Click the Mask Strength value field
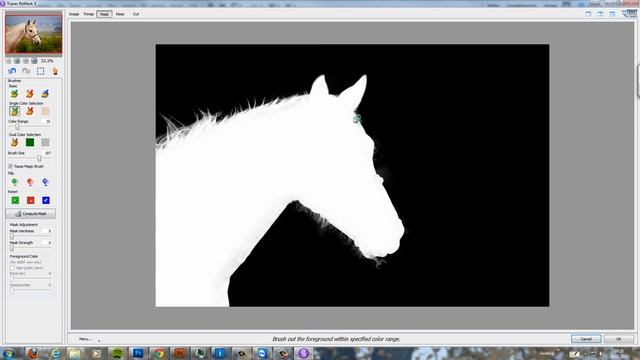The width and height of the screenshot is (640, 360). 47,243
